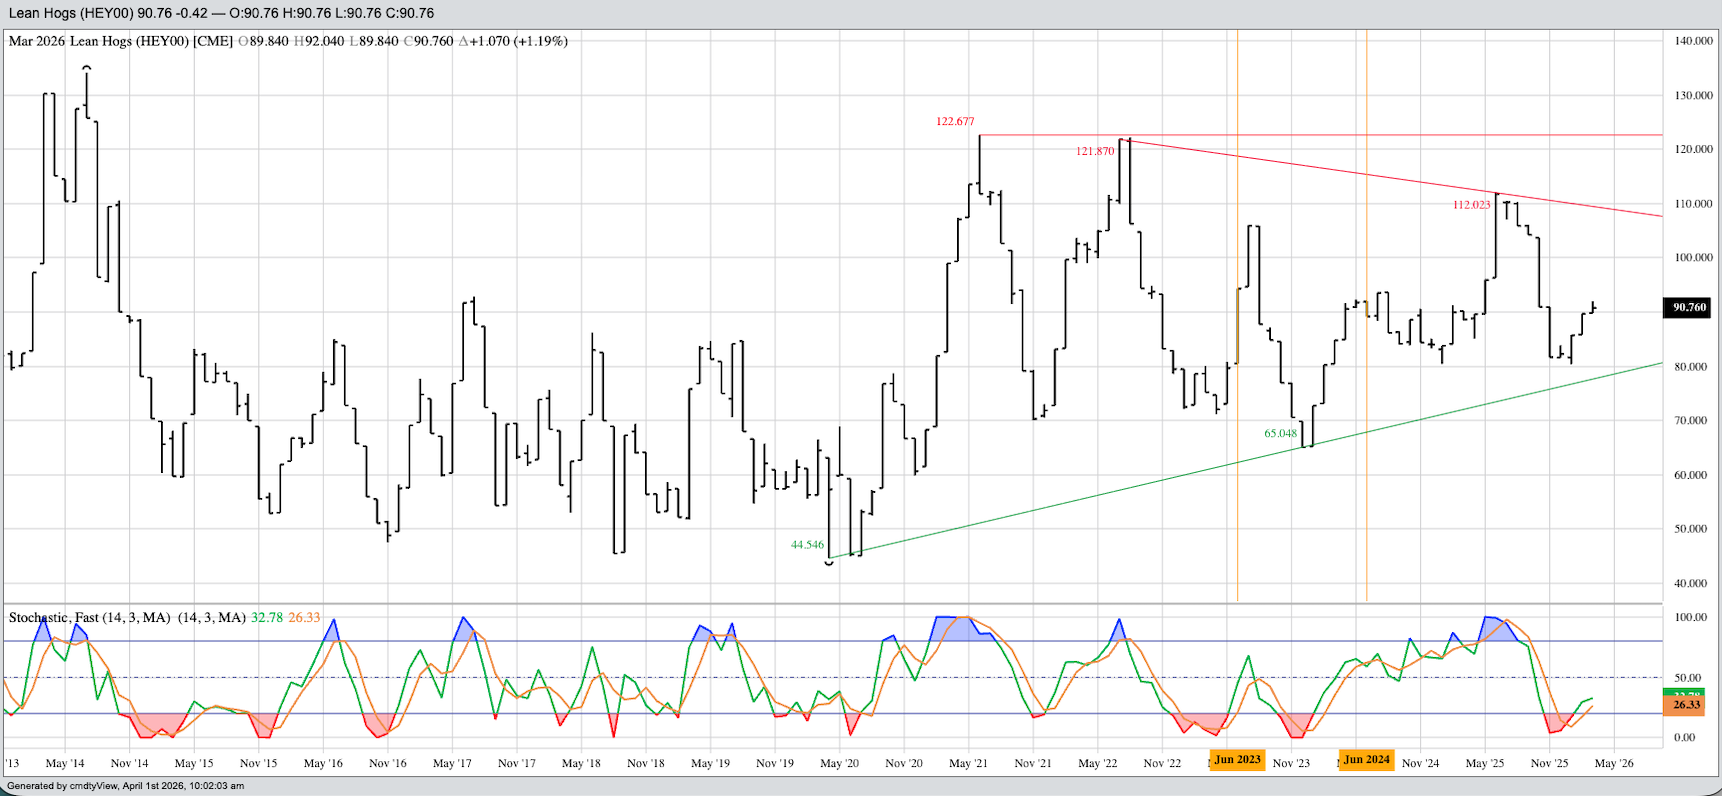Select the May '20 date axis label
1722x796 pixels.
(839, 763)
